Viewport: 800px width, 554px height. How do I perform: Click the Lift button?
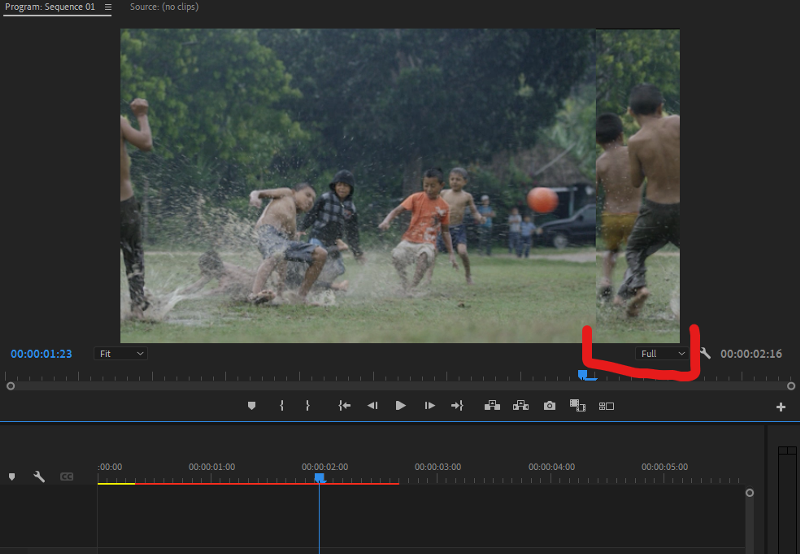[x=492, y=406]
